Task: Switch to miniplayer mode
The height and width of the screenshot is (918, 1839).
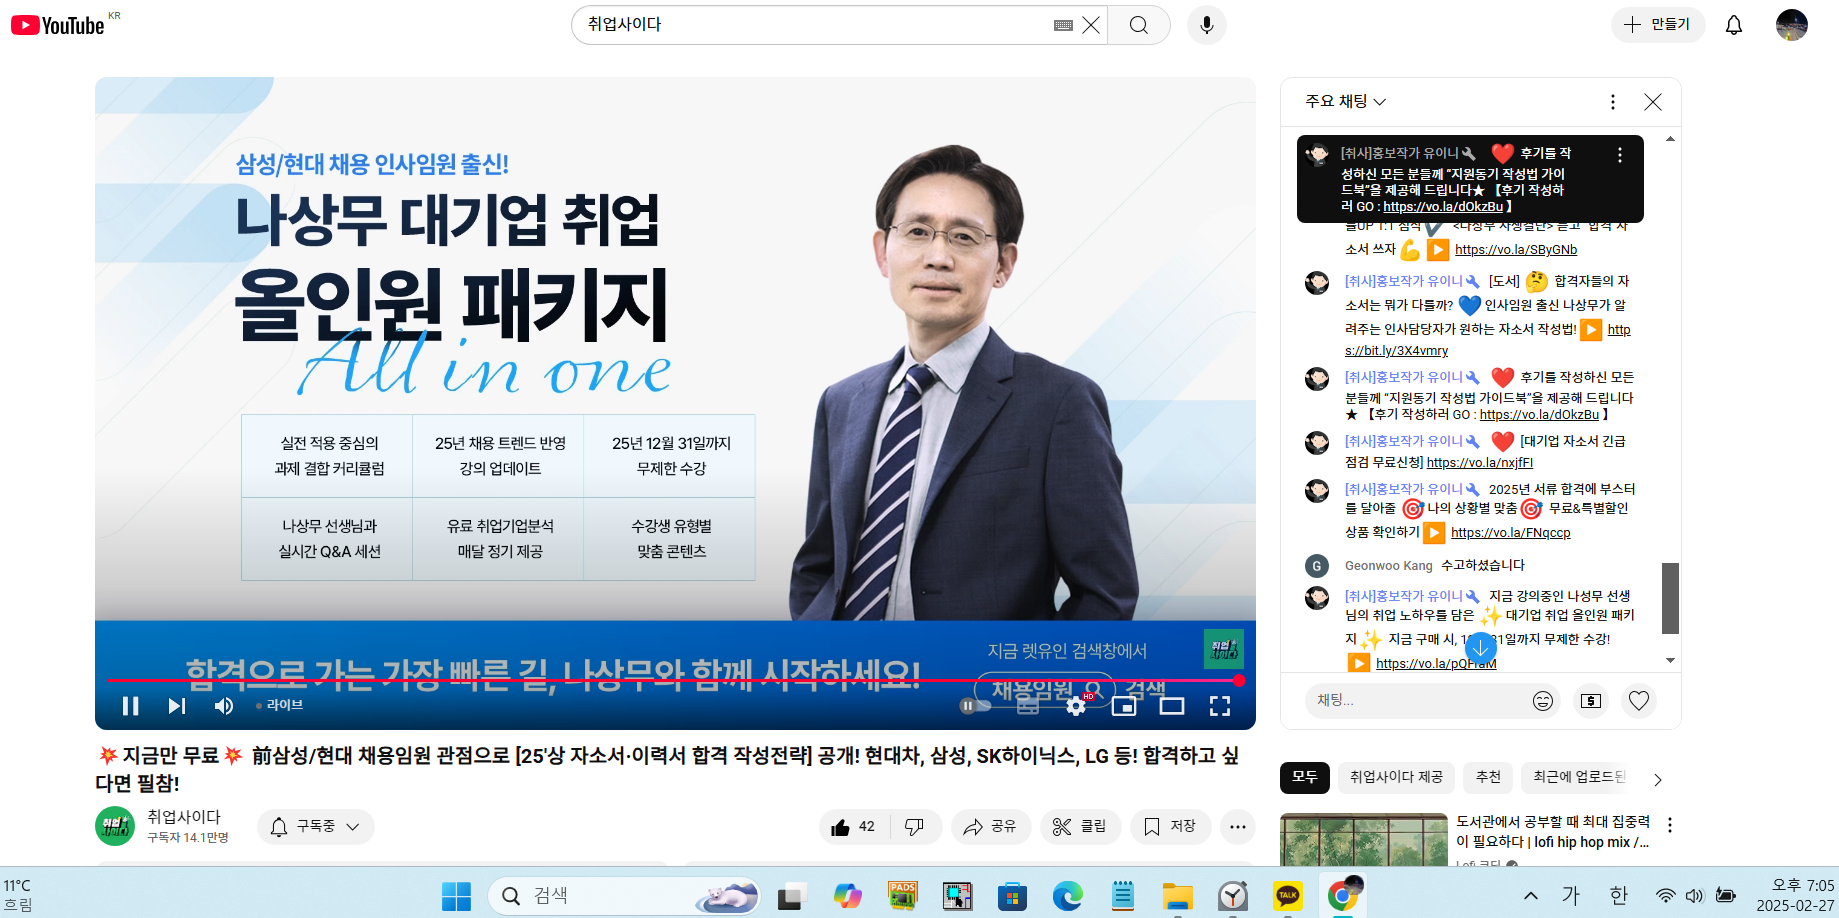Action: (1124, 706)
